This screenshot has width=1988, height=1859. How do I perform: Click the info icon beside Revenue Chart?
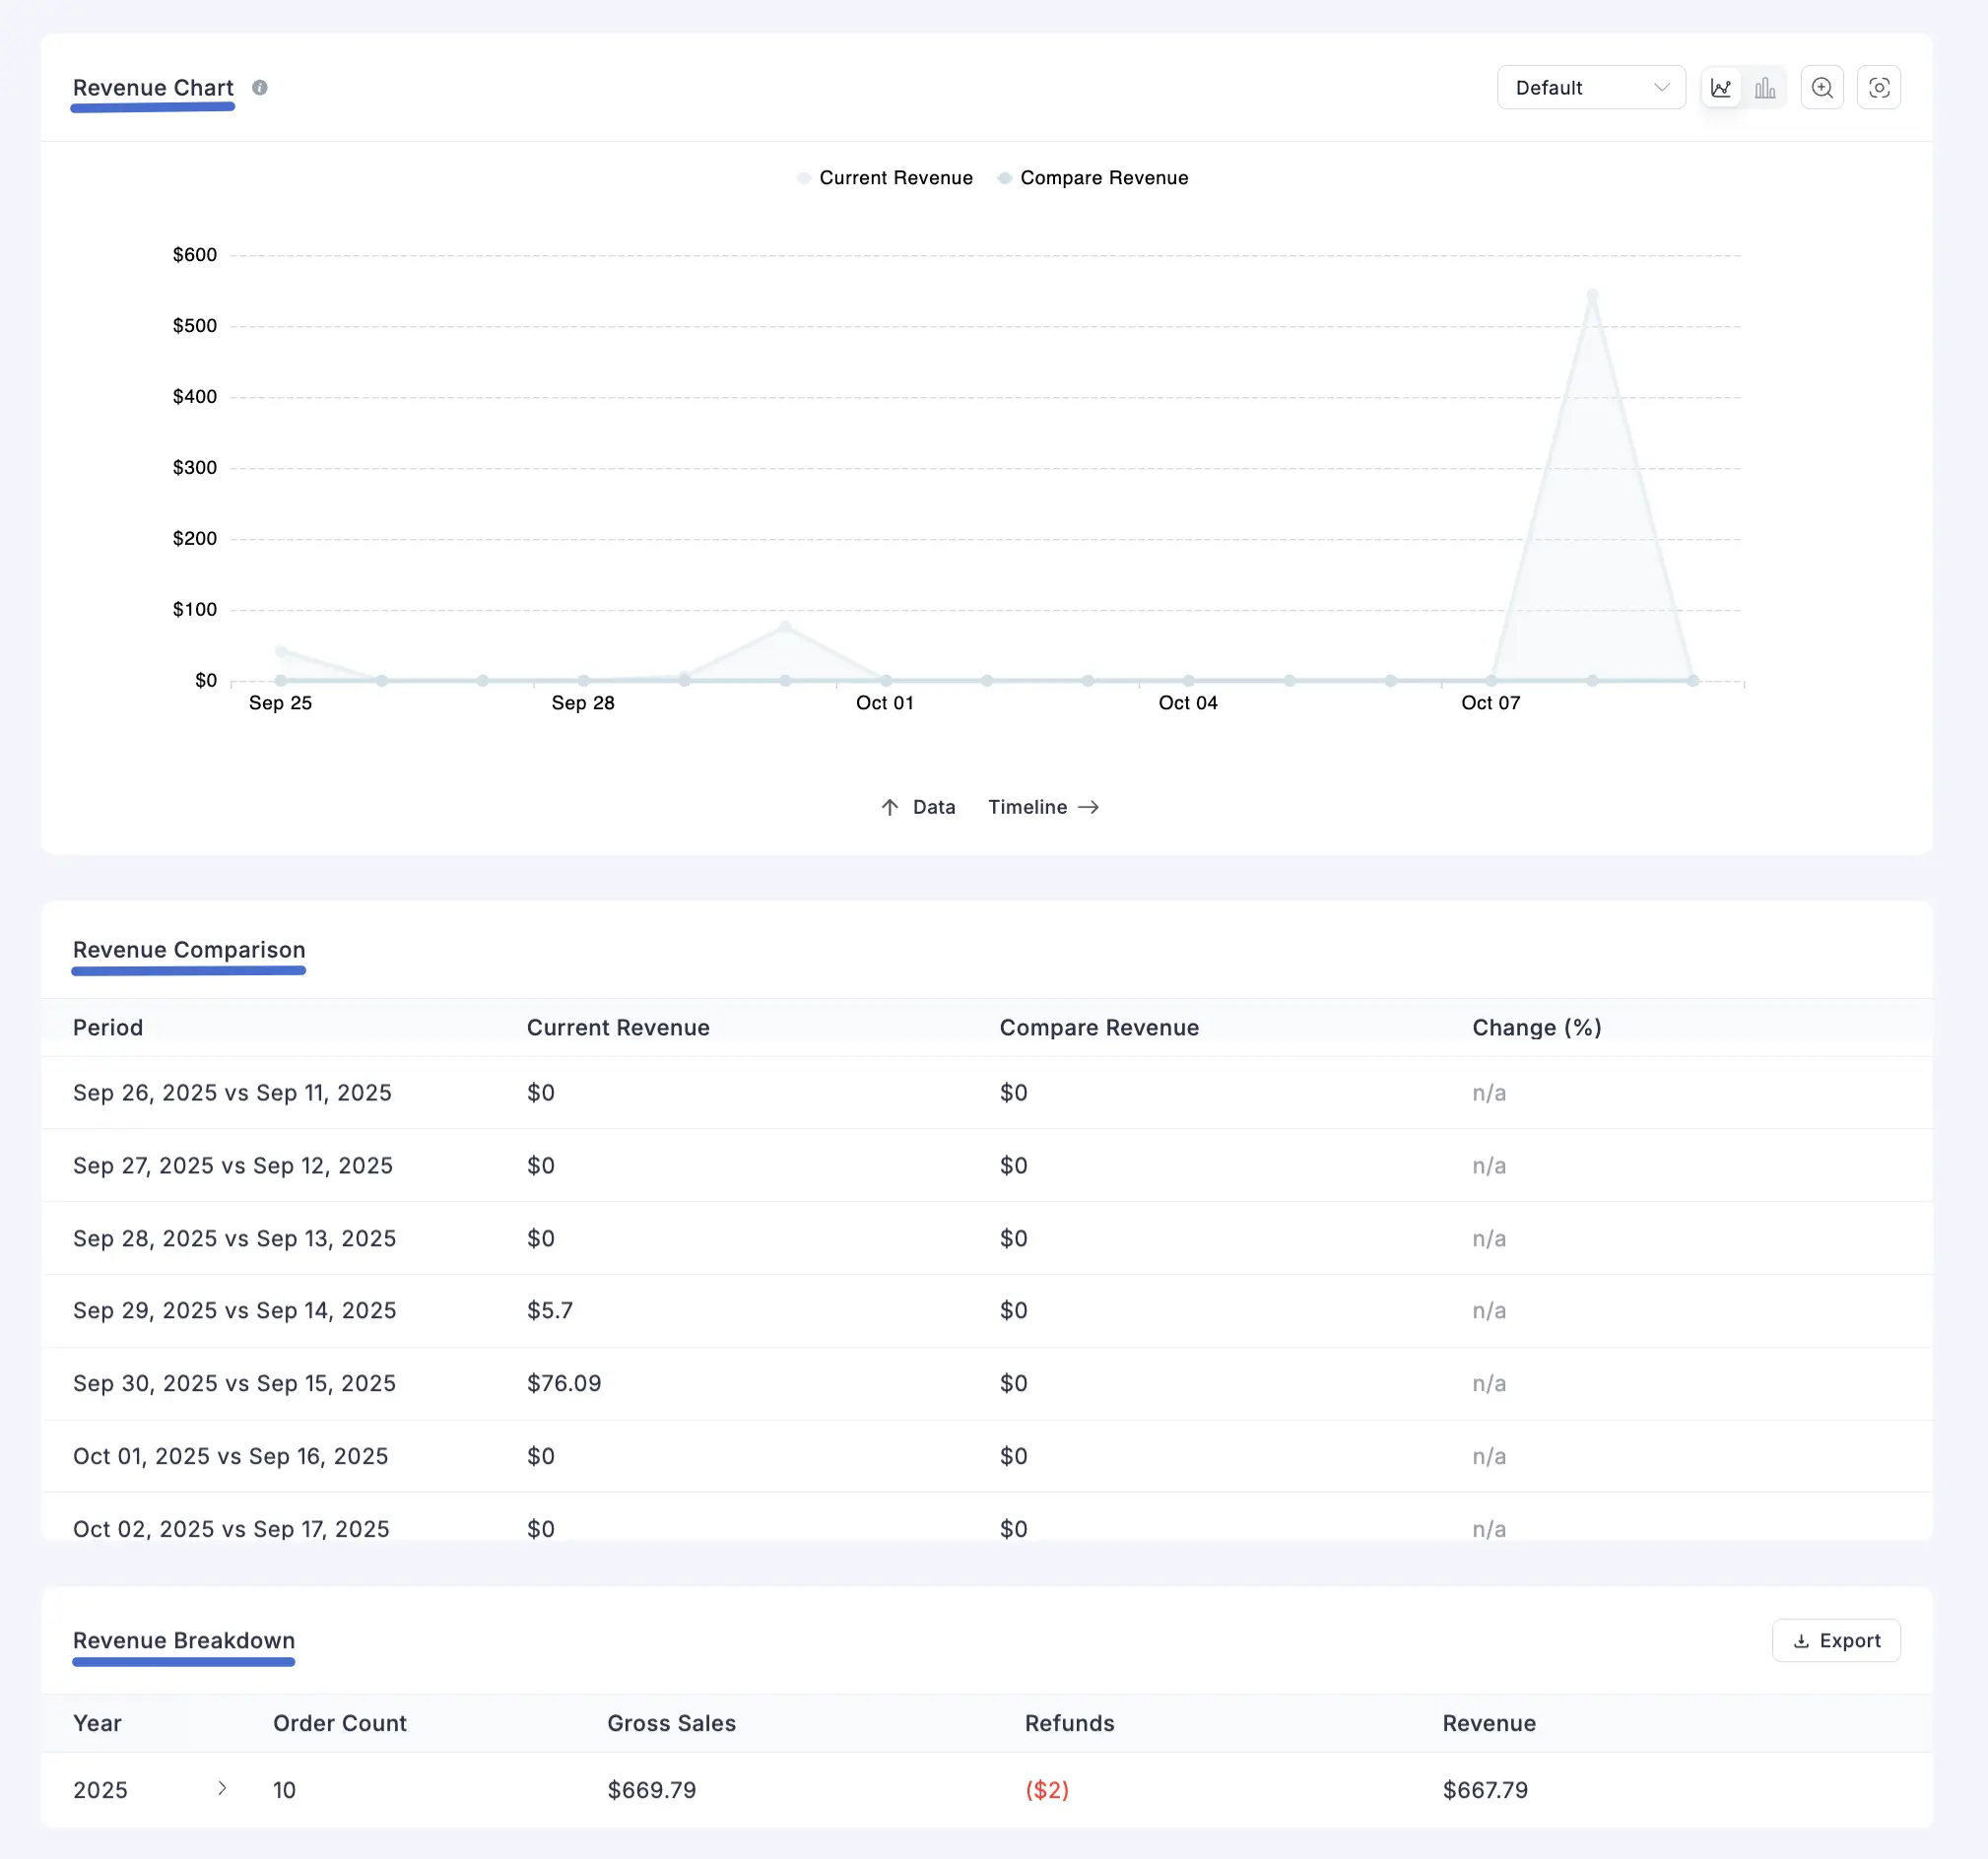point(260,87)
